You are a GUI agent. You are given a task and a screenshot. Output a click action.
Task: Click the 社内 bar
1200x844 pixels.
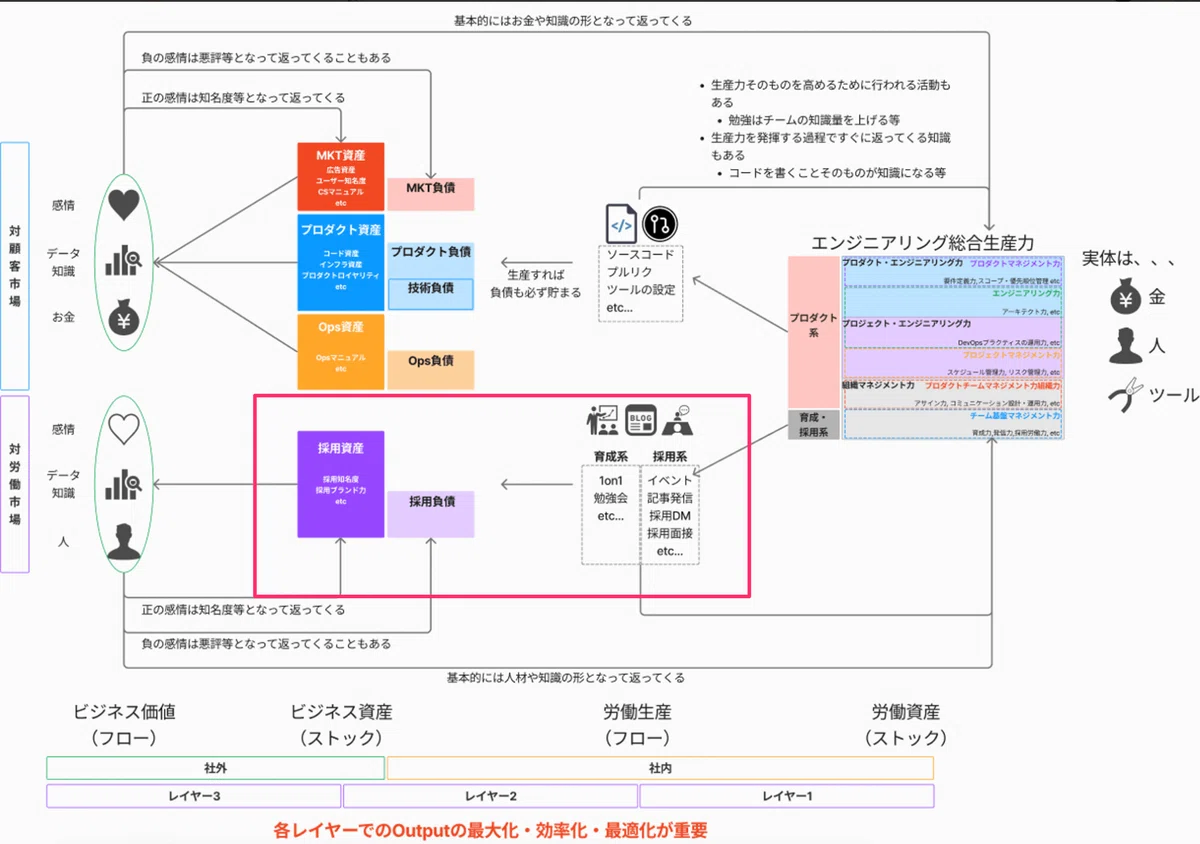(660, 768)
